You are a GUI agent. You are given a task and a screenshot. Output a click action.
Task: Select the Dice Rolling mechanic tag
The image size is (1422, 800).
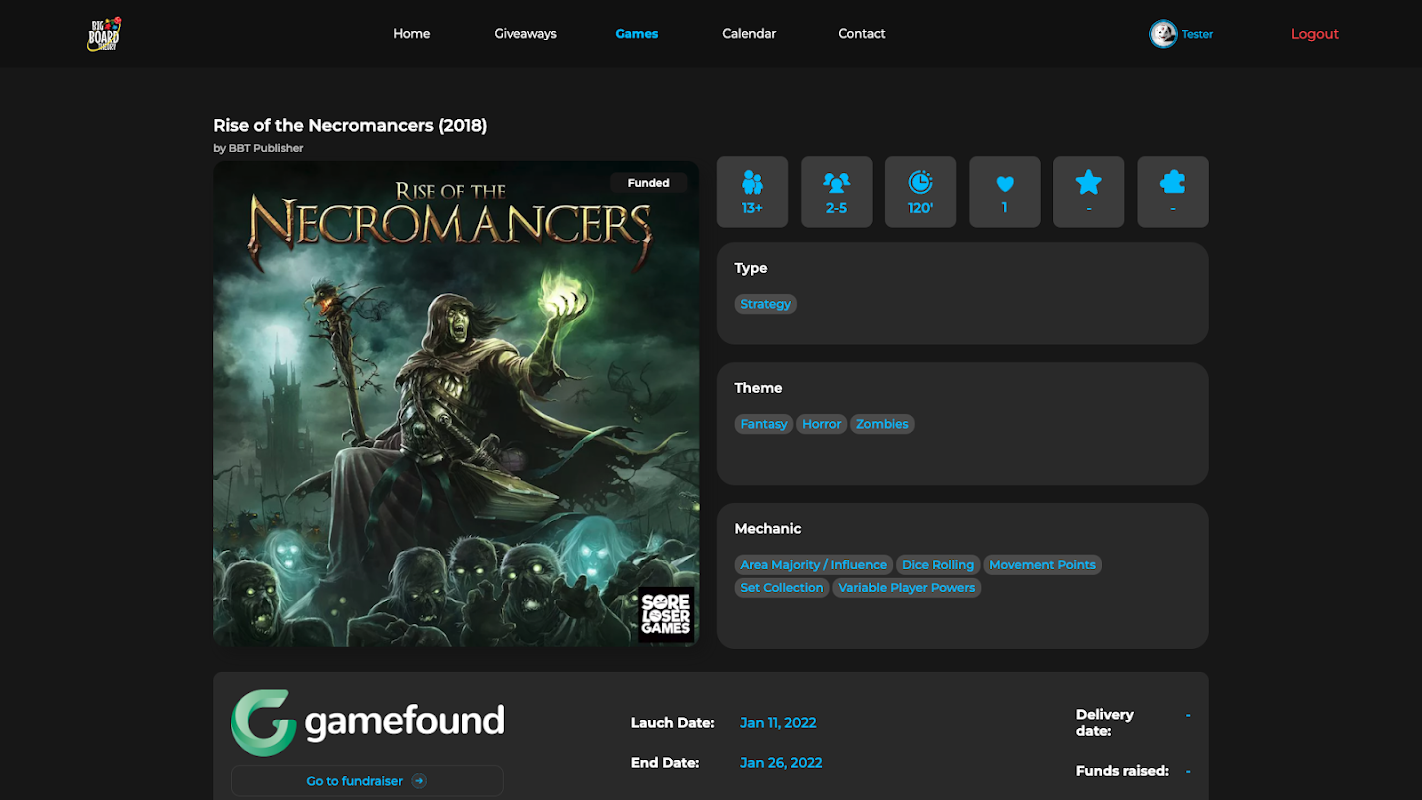click(938, 565)
